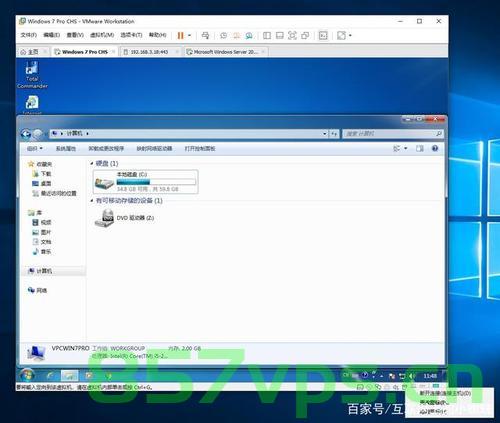This screenshot has width=500, height=423.
Task: Open Total Commander desktop icon
Action: coord(32,75)
